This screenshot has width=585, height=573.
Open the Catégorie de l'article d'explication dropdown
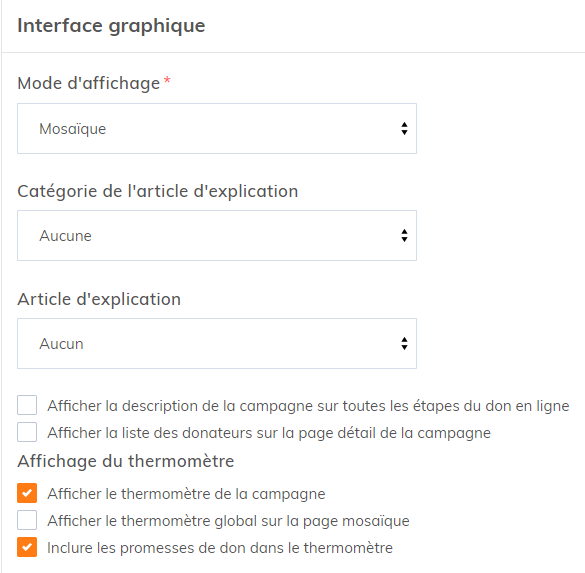[217, 235]
